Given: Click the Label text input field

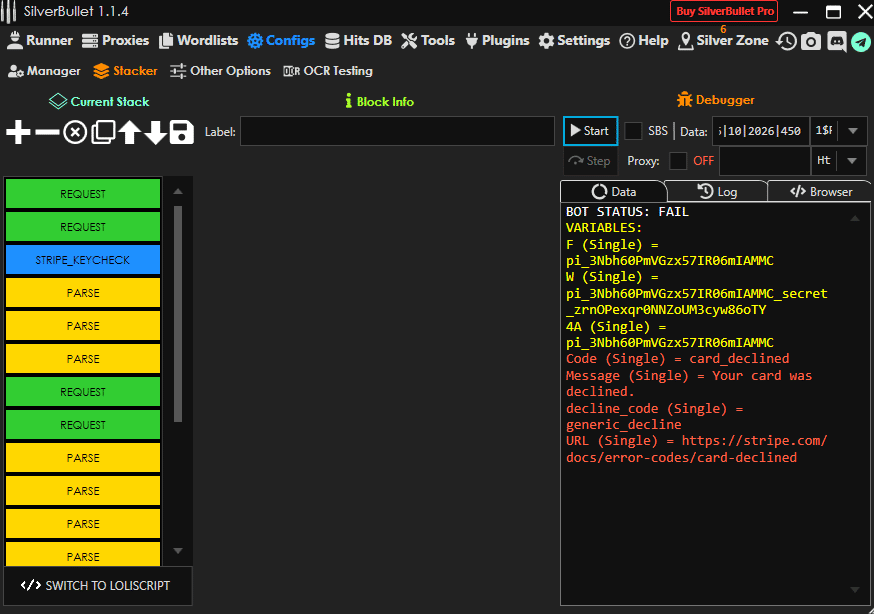Looking at the screenshot, I should (x=397, y=131).
